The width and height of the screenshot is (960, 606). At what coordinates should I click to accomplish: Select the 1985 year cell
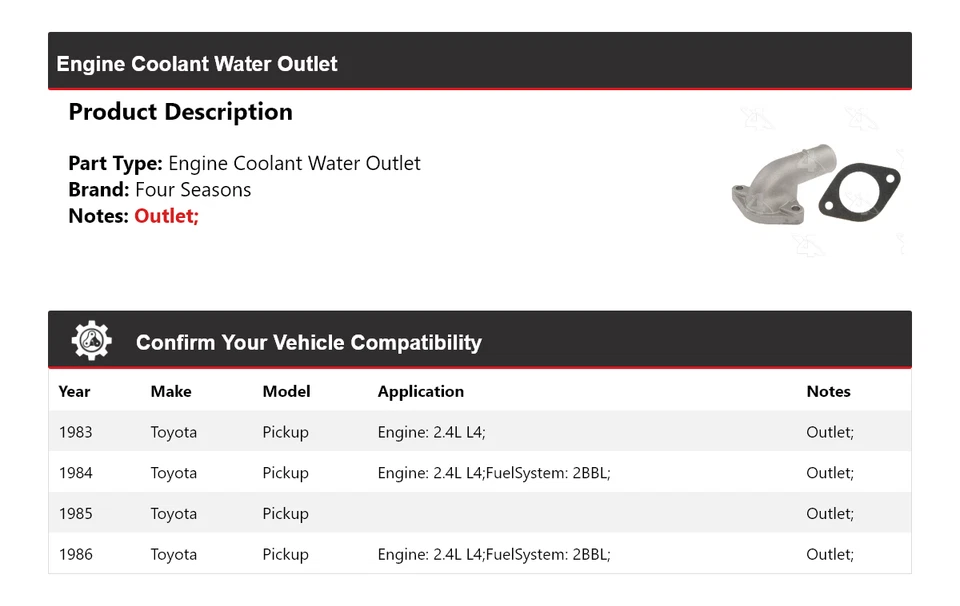pyautogui.click(x=75, y=514)
